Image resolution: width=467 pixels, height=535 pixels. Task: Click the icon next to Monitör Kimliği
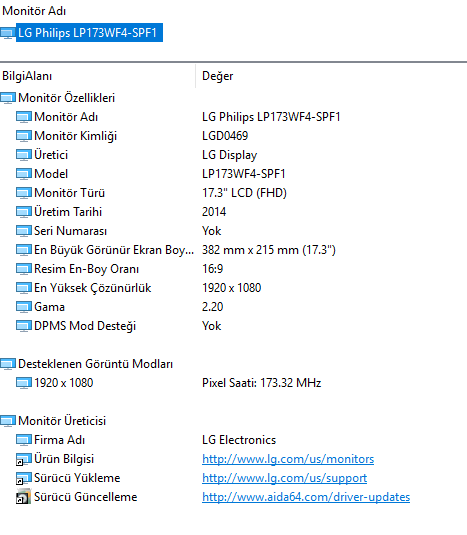point(24,136)
